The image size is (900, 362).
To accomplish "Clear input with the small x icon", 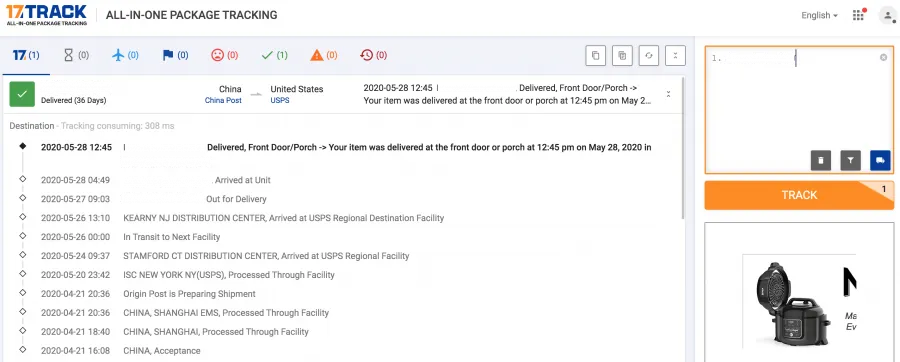I will coord(883,57).
